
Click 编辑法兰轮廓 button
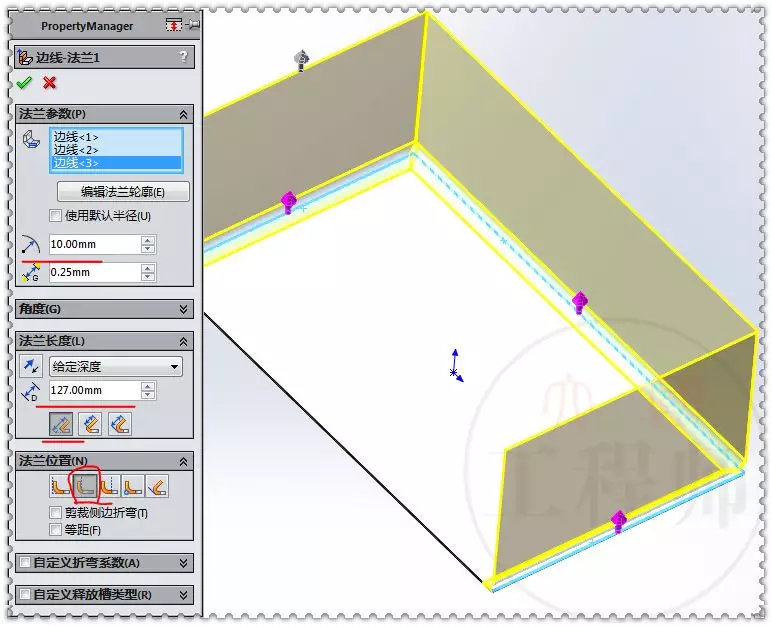[x=123, y=192]
